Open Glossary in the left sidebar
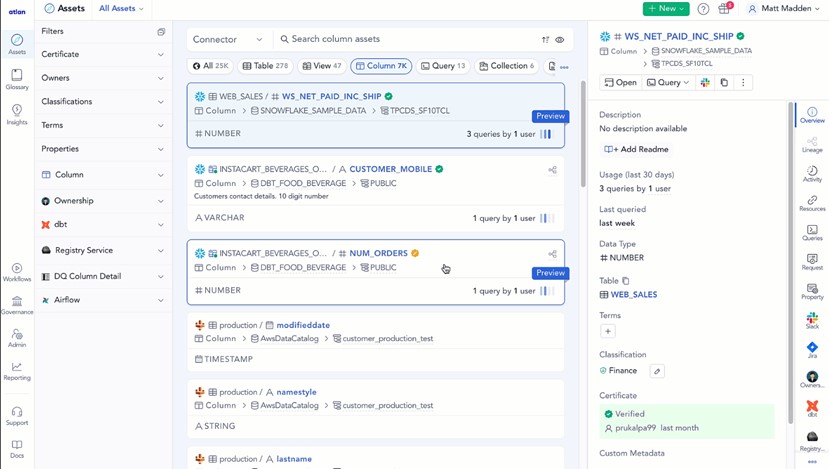829x469 pixels. pyautogui.click(x=17, y=79)
